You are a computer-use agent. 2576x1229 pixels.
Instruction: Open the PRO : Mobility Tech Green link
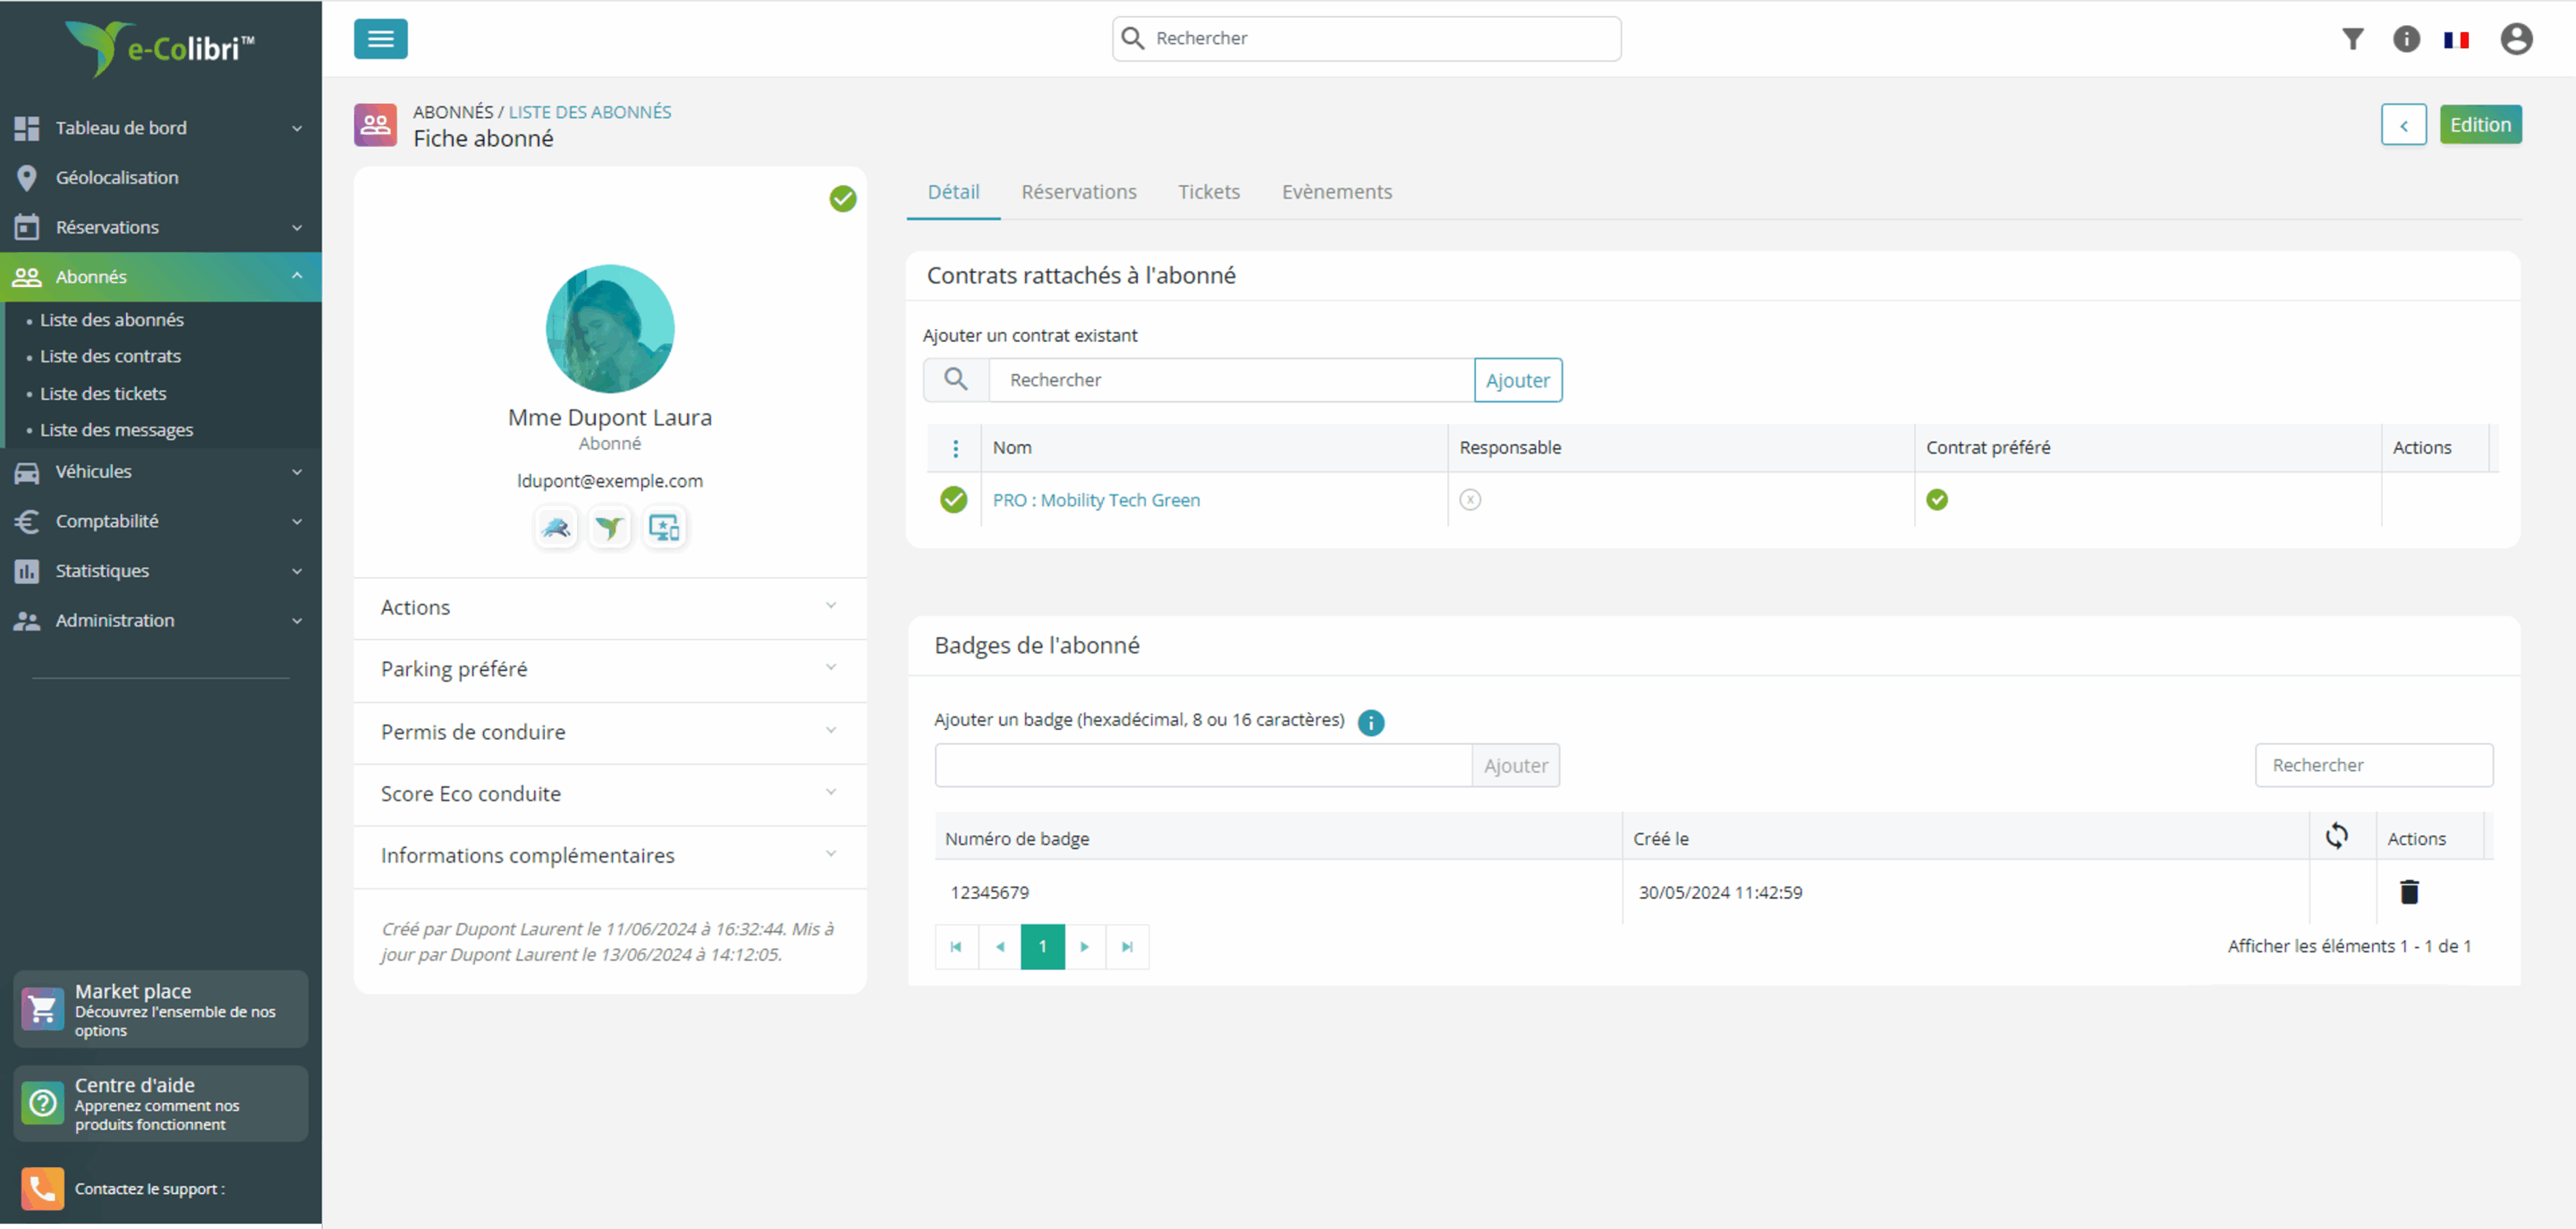point(1096,500)
